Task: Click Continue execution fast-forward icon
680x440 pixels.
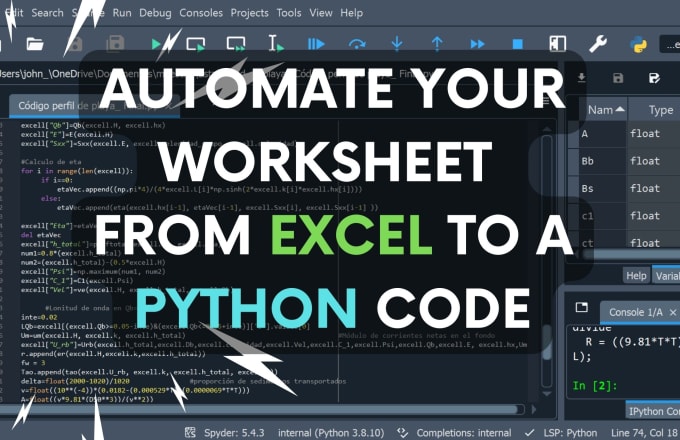Action: [477, 44]
